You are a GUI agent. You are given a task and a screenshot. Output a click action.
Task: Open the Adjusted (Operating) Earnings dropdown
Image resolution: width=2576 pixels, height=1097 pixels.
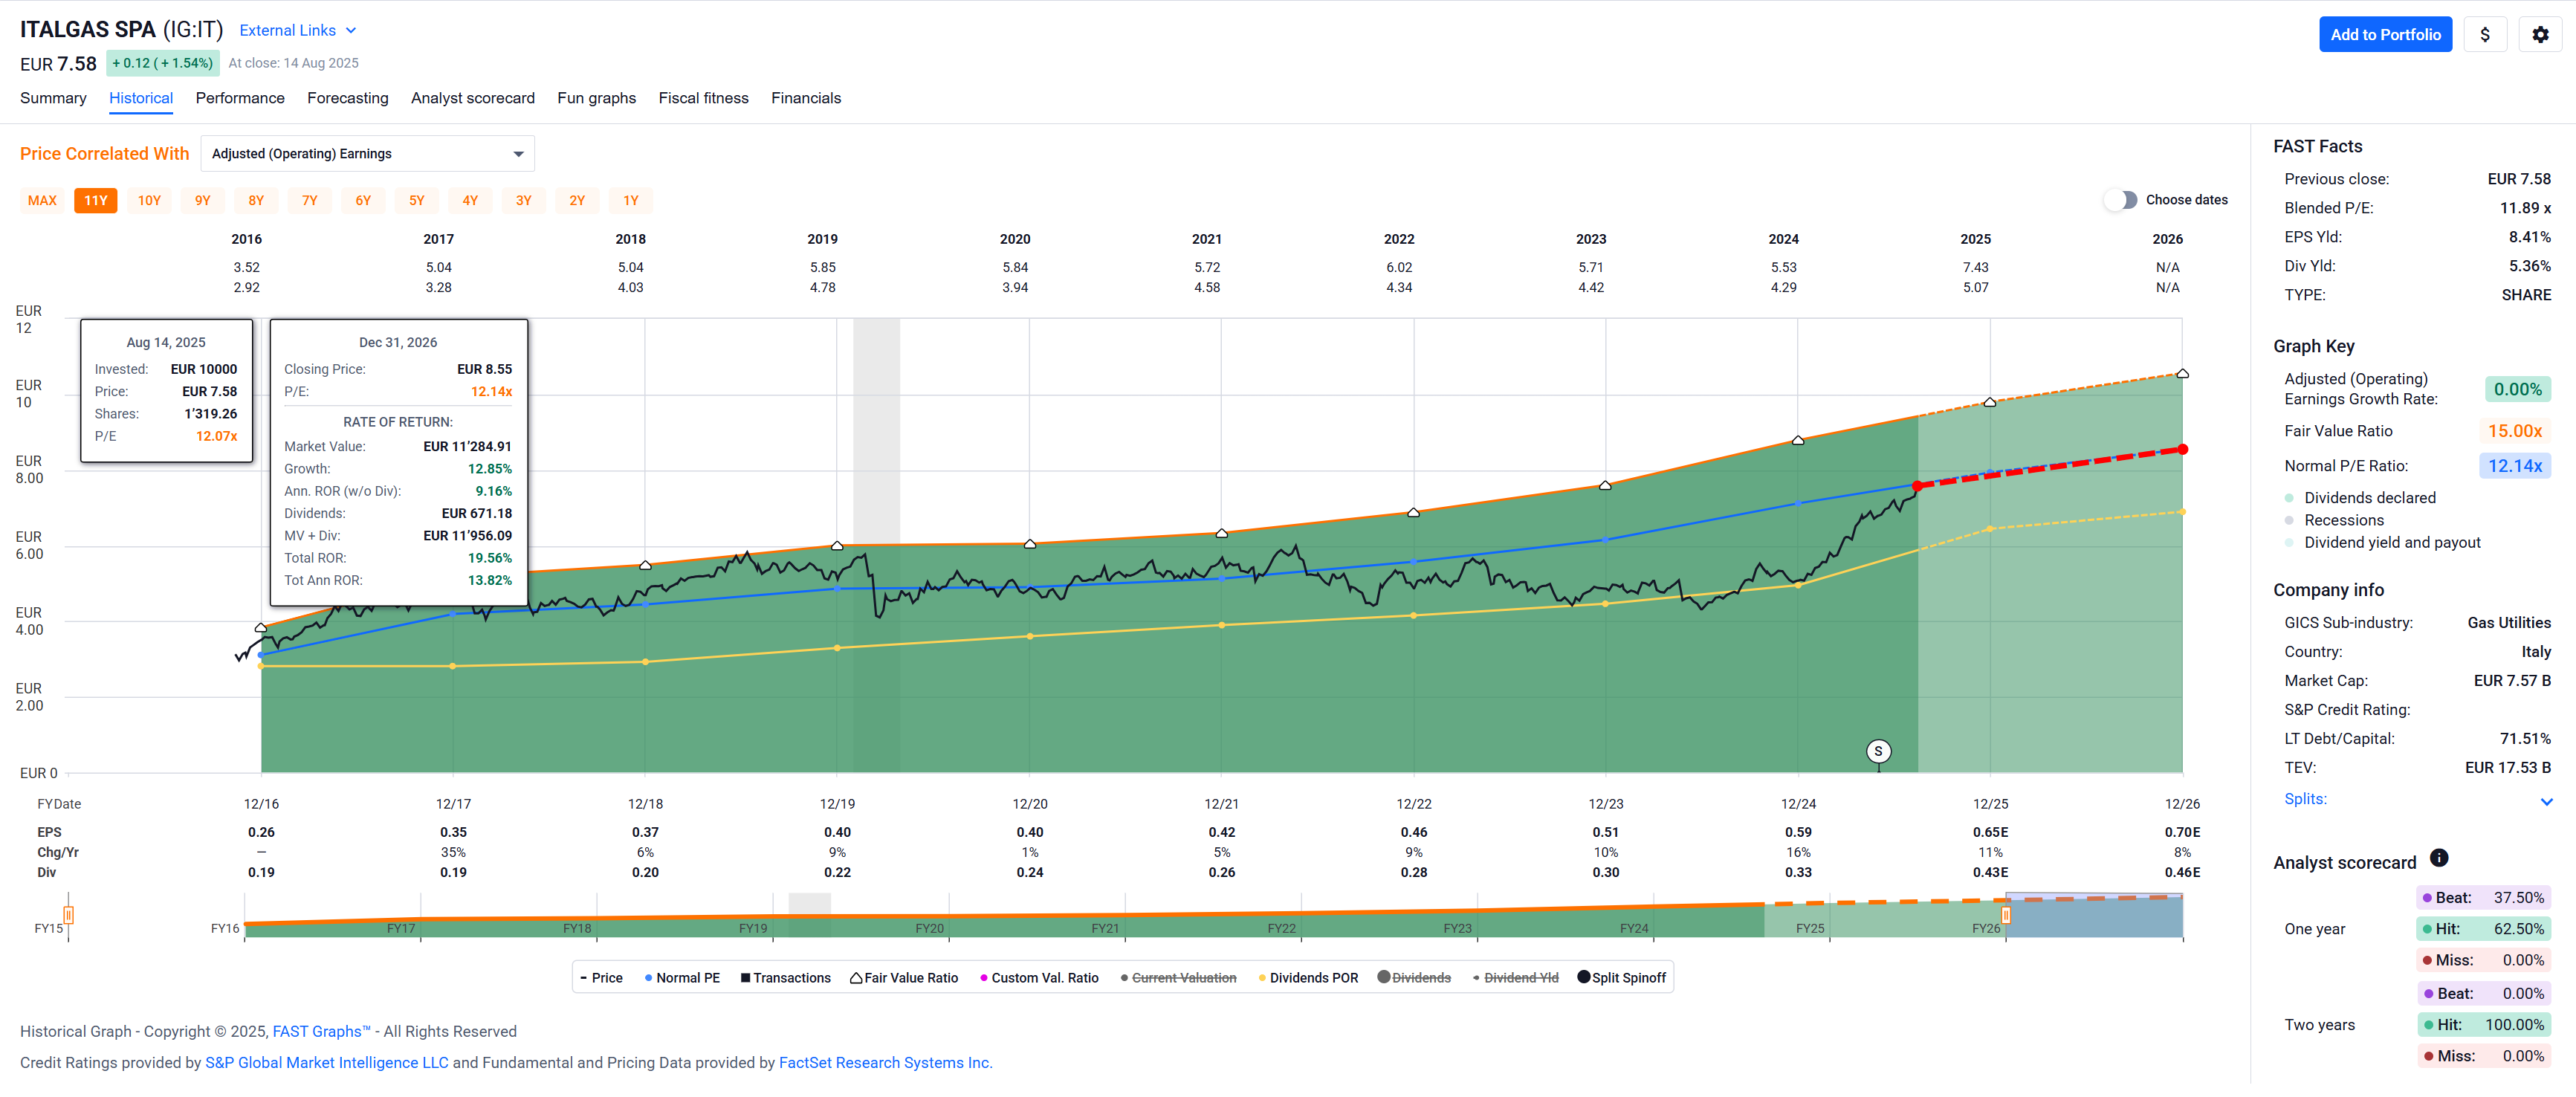(x=367, y=154)
